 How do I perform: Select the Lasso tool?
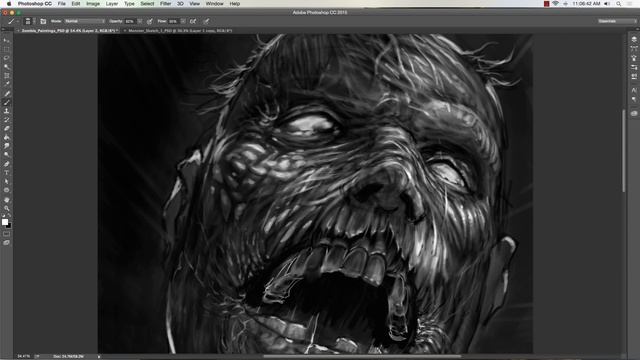[x=7, y=58]
